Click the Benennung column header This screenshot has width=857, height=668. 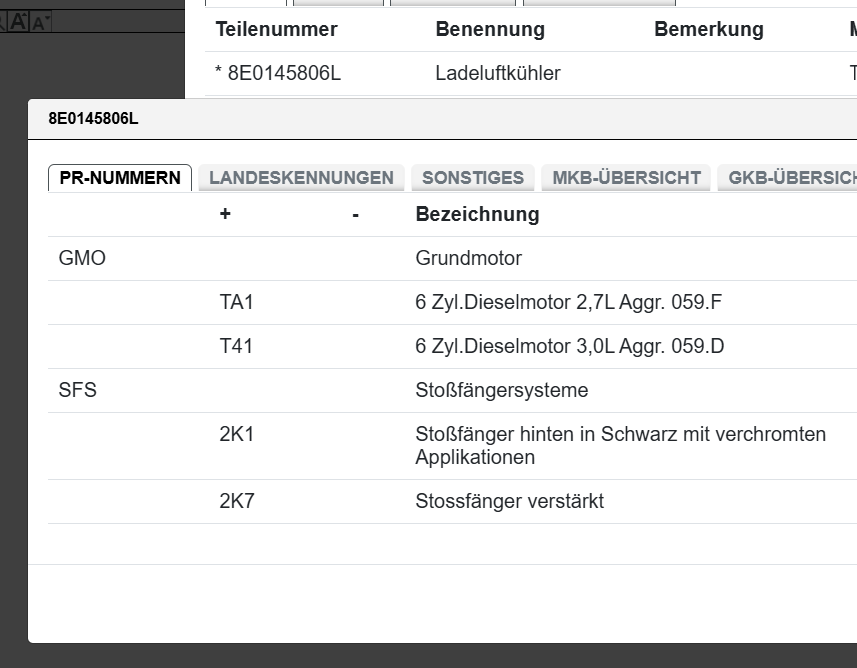490,30
